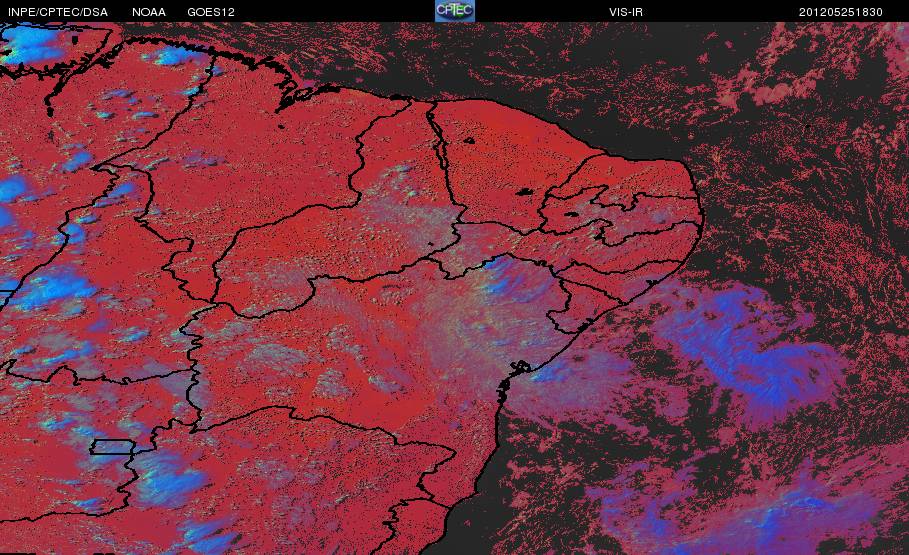Click the largest black reservoir spot inland

[526, 191]
